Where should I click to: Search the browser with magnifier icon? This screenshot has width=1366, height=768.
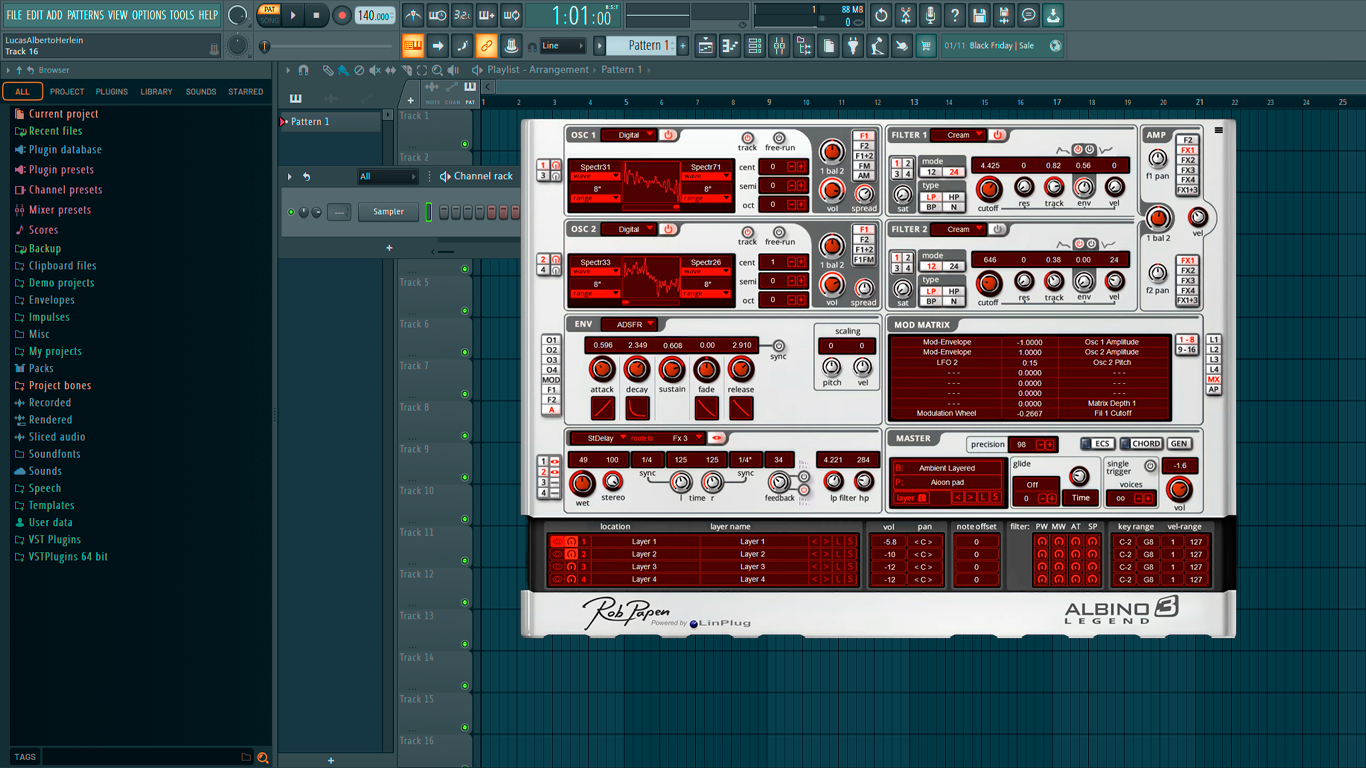tap(263, 758)
